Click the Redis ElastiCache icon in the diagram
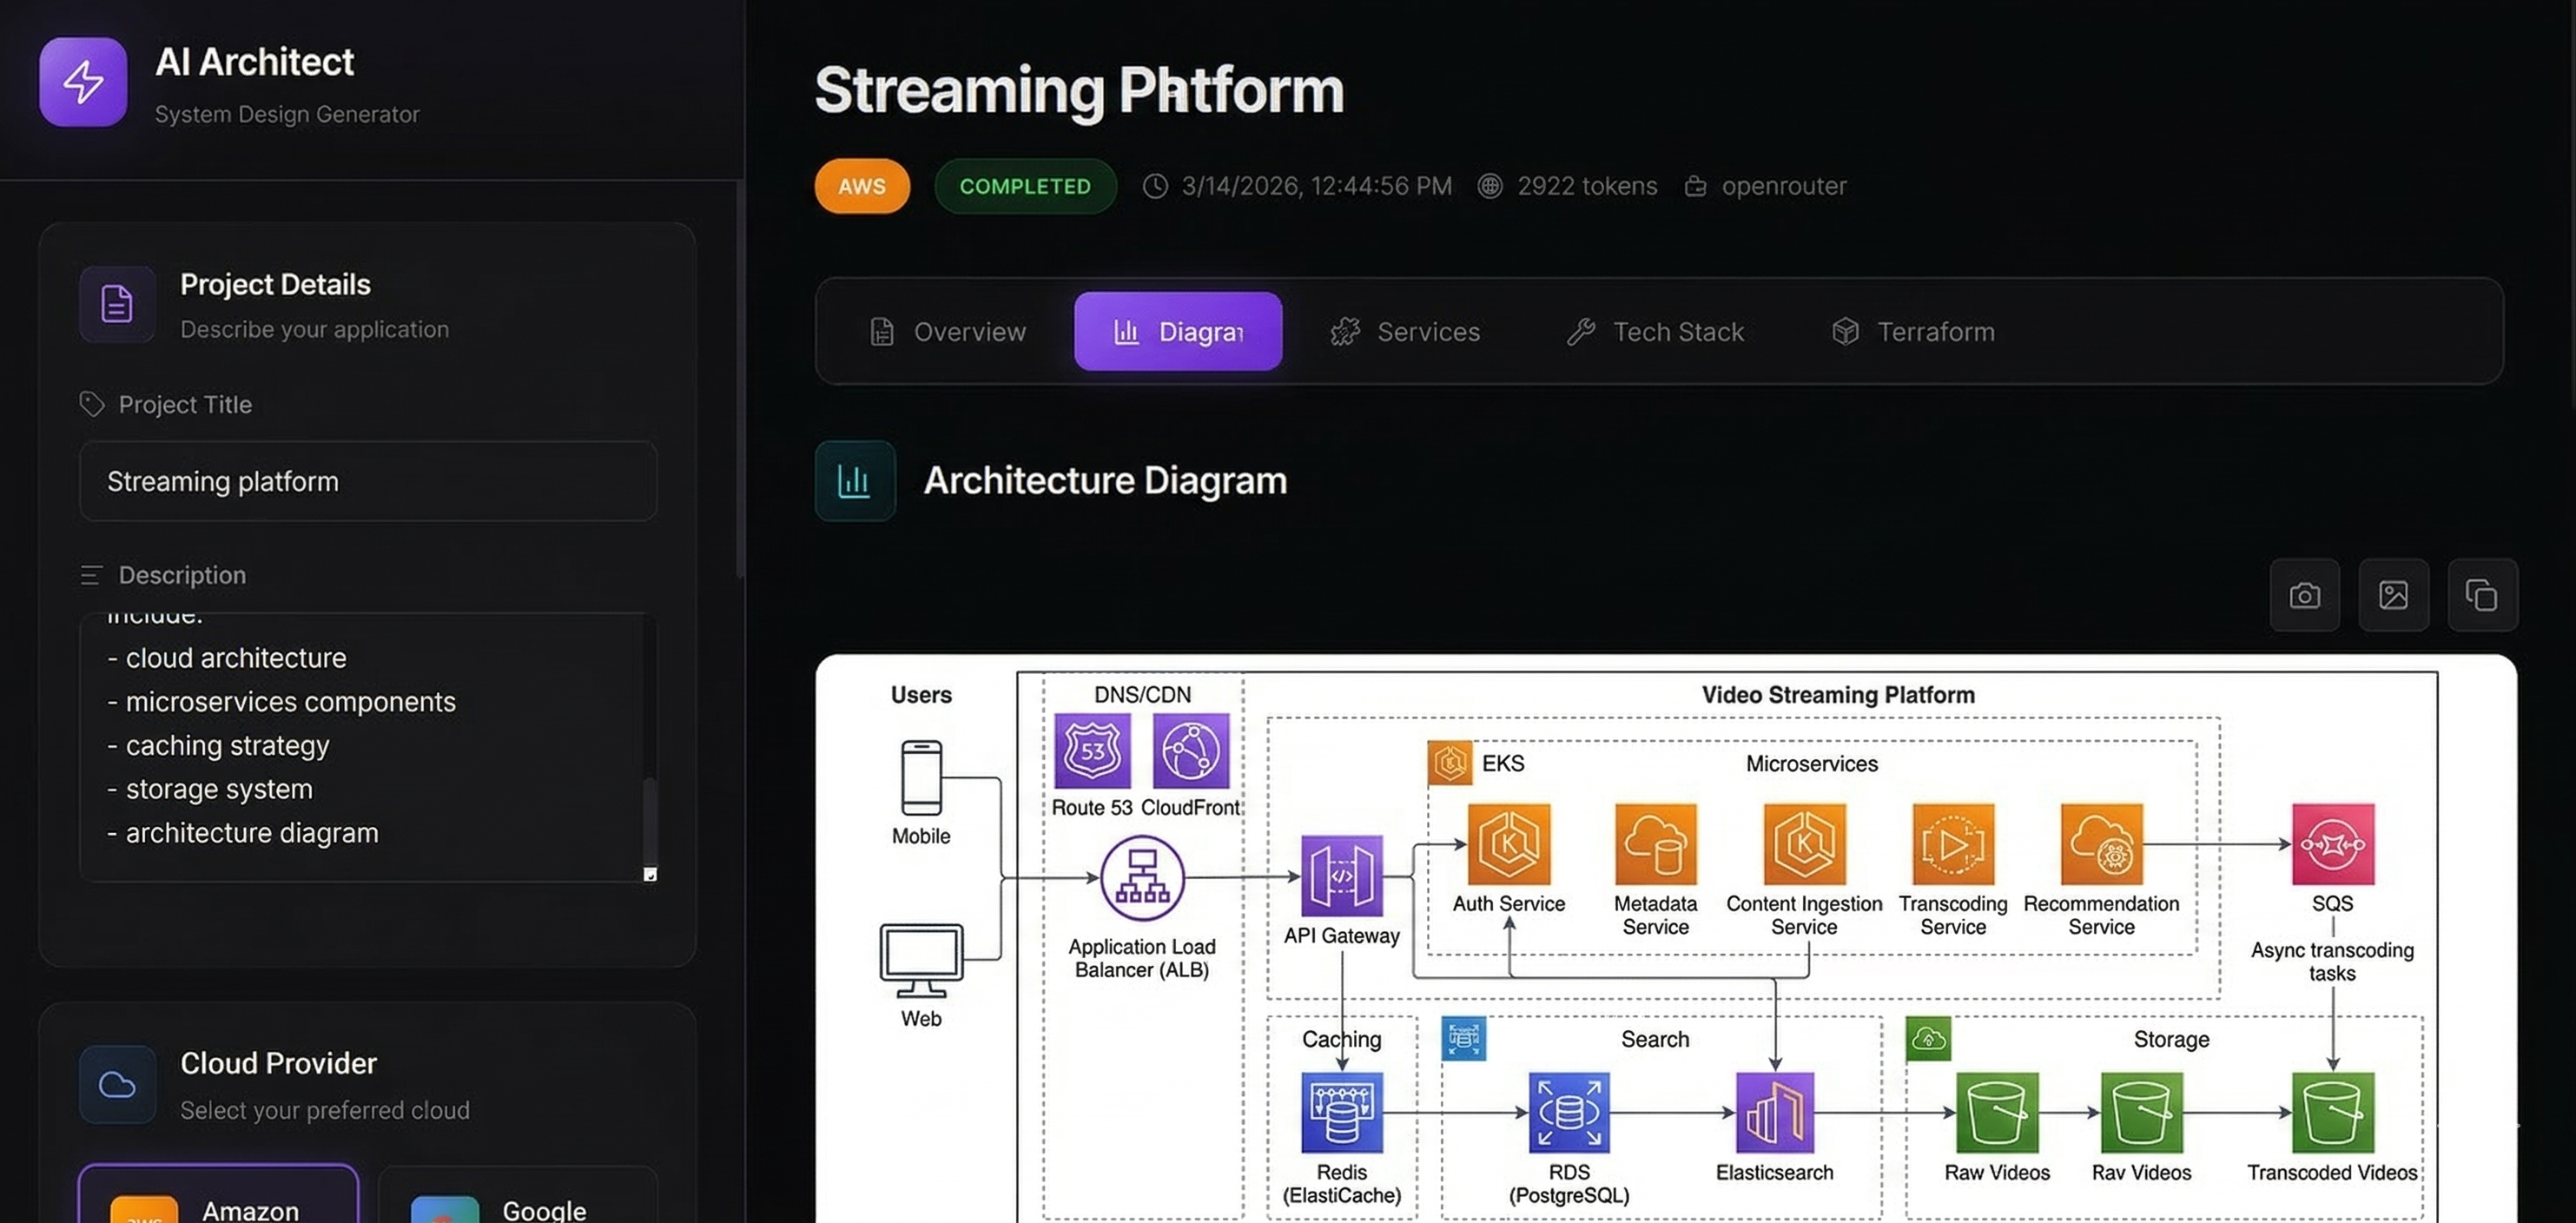Viewport: 2576px width, 1223px height. pos(1341,1112)
